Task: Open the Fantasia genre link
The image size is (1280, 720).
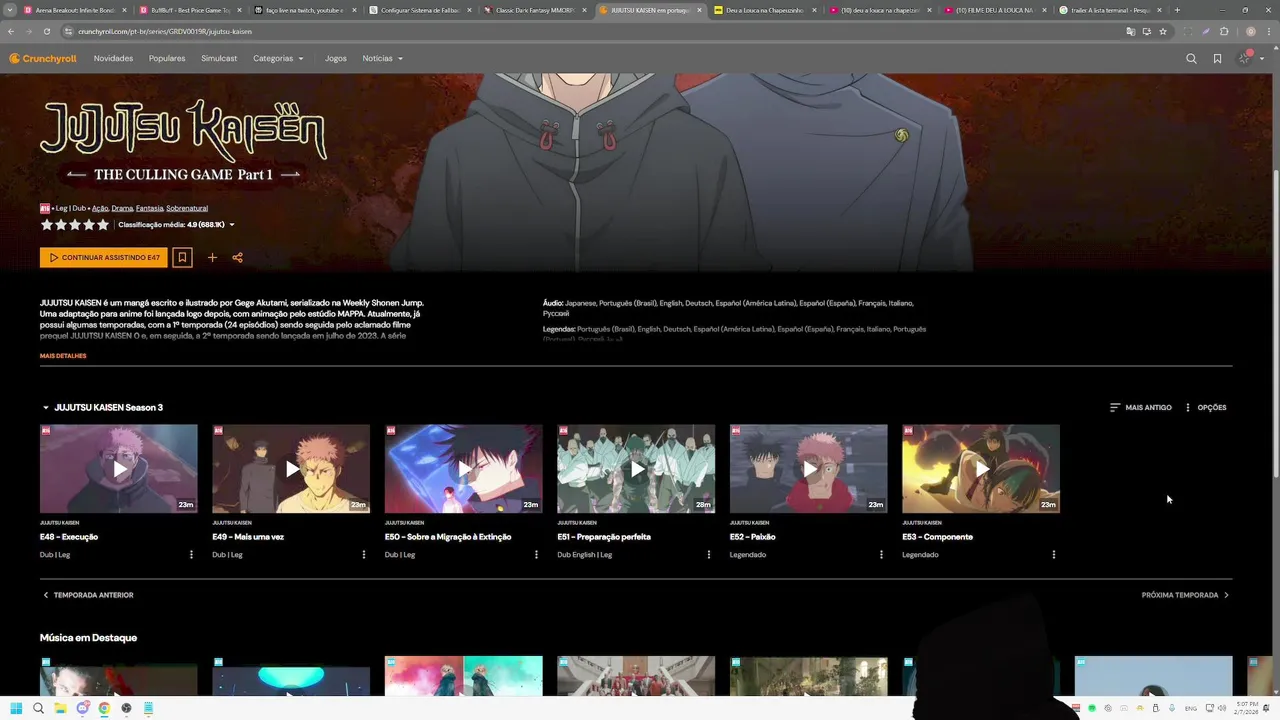Action: click(x=149, y=208)
